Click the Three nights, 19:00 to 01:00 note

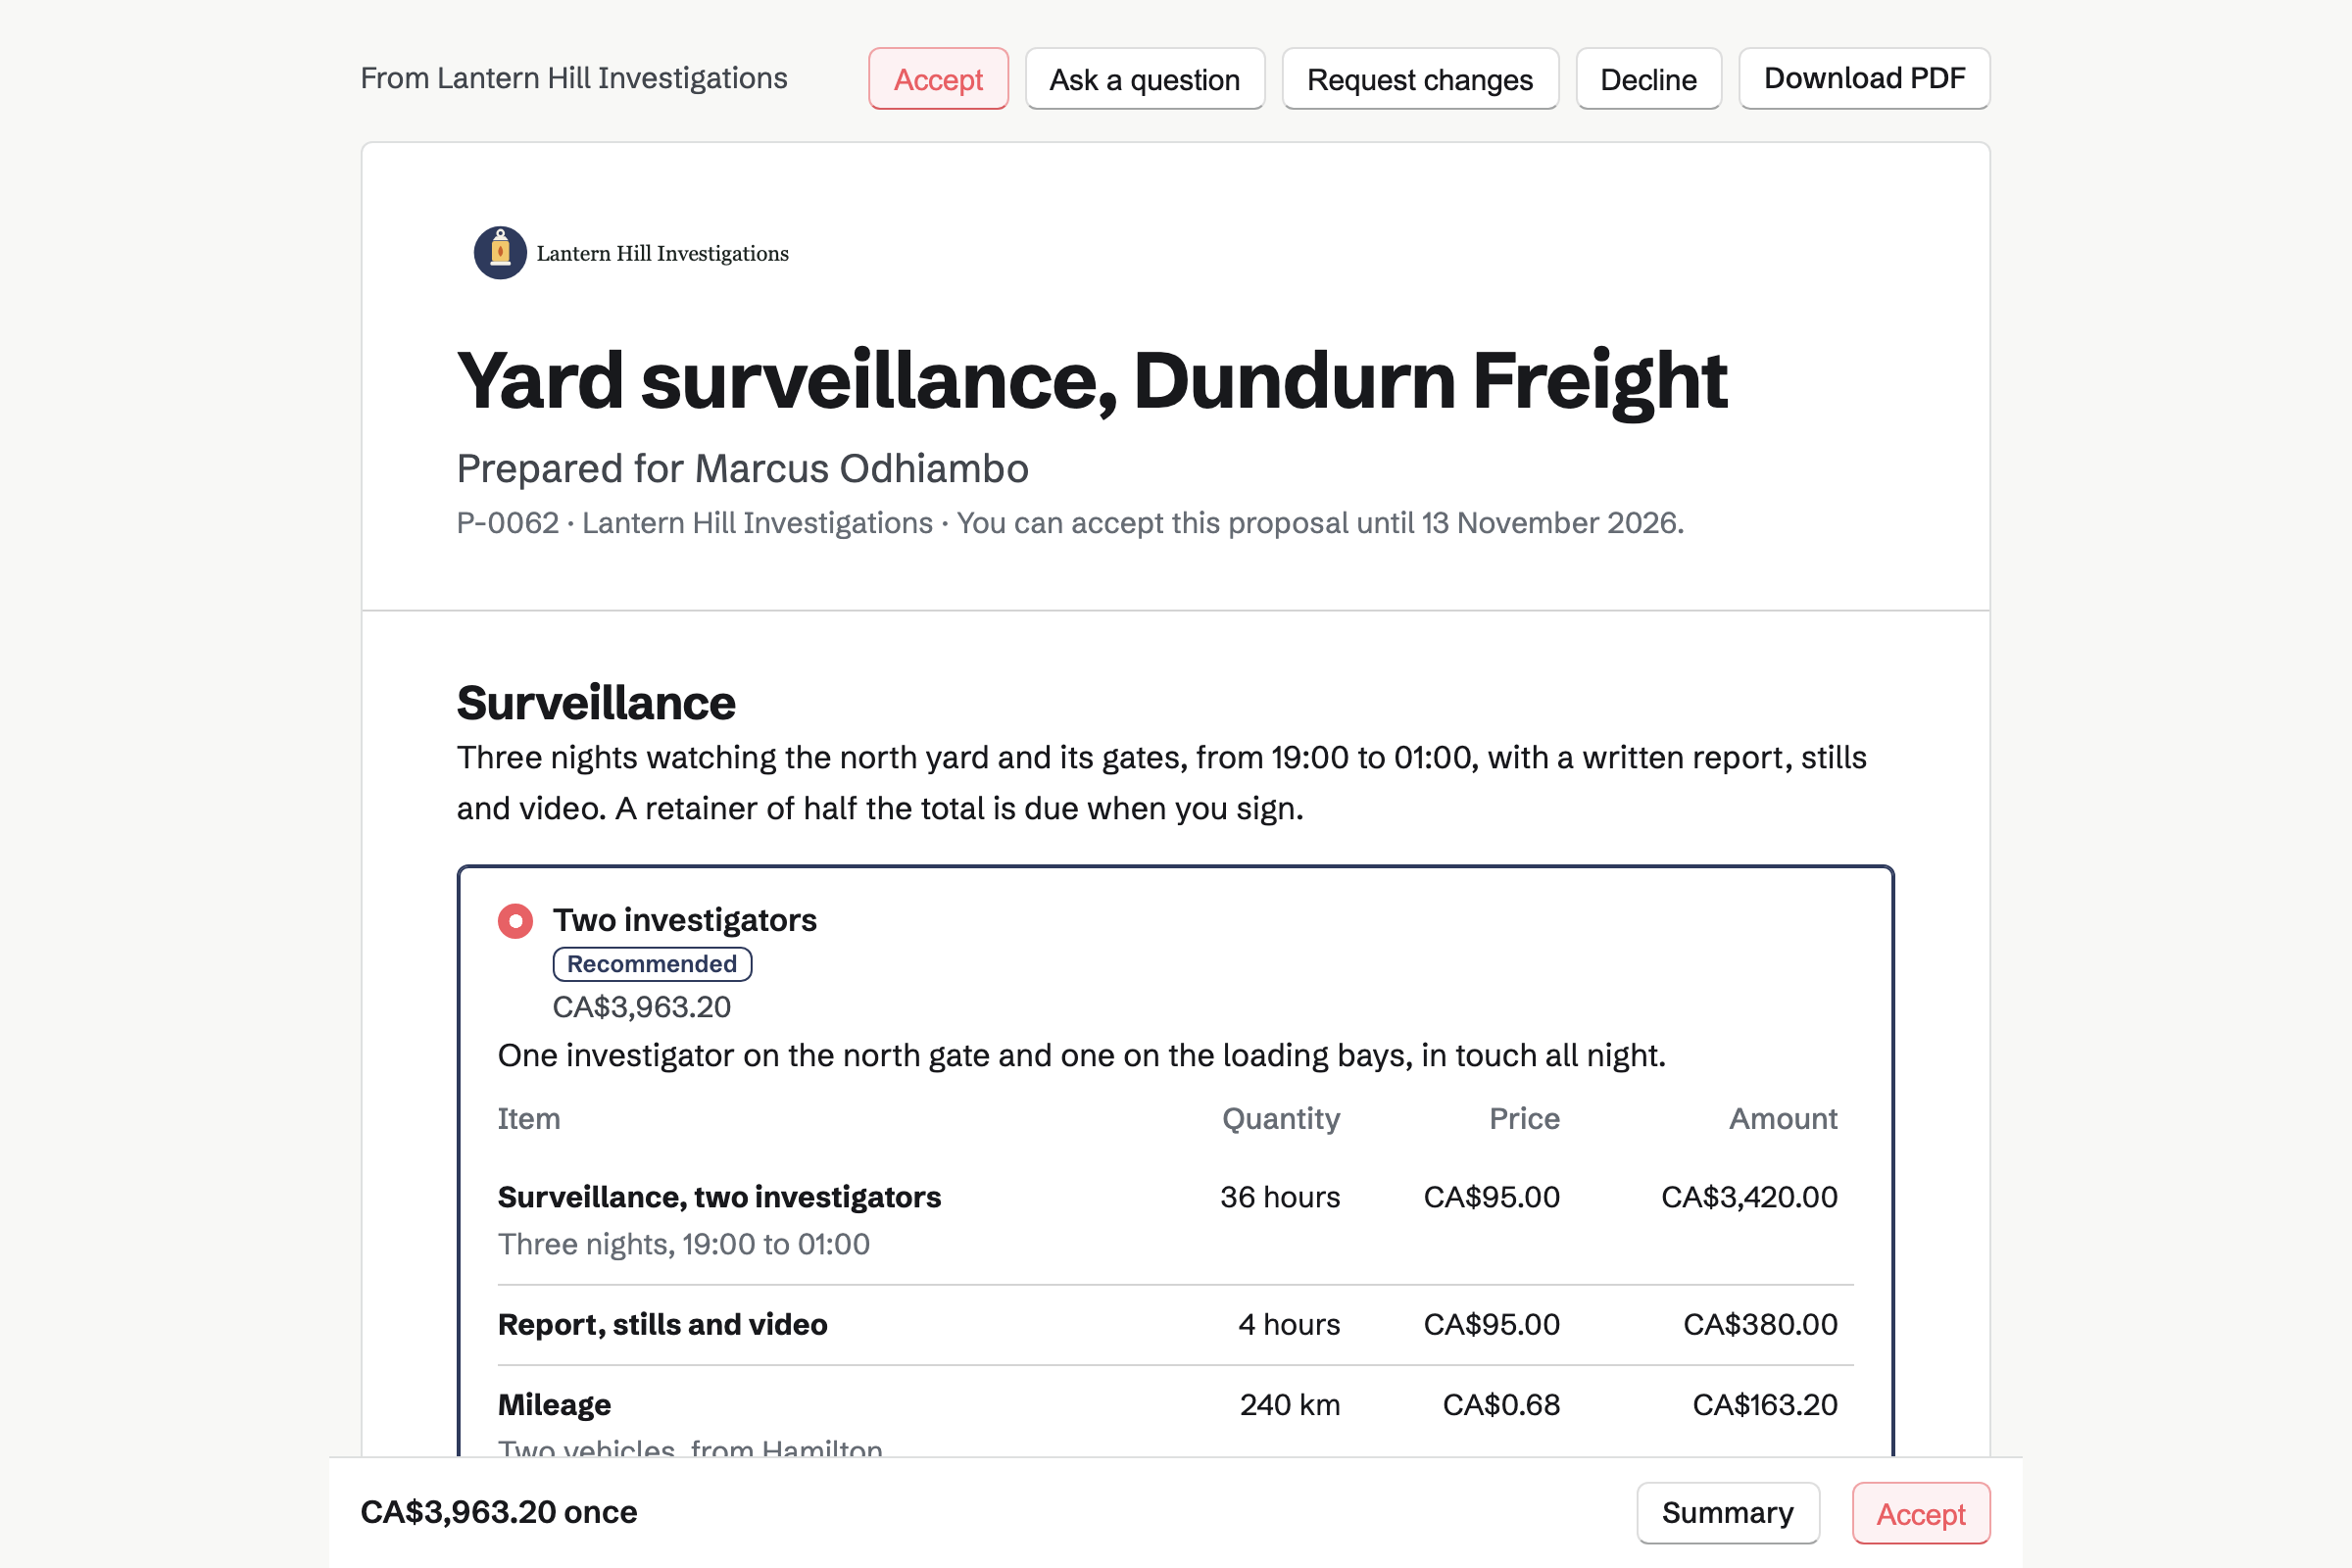coord(684,1244)
